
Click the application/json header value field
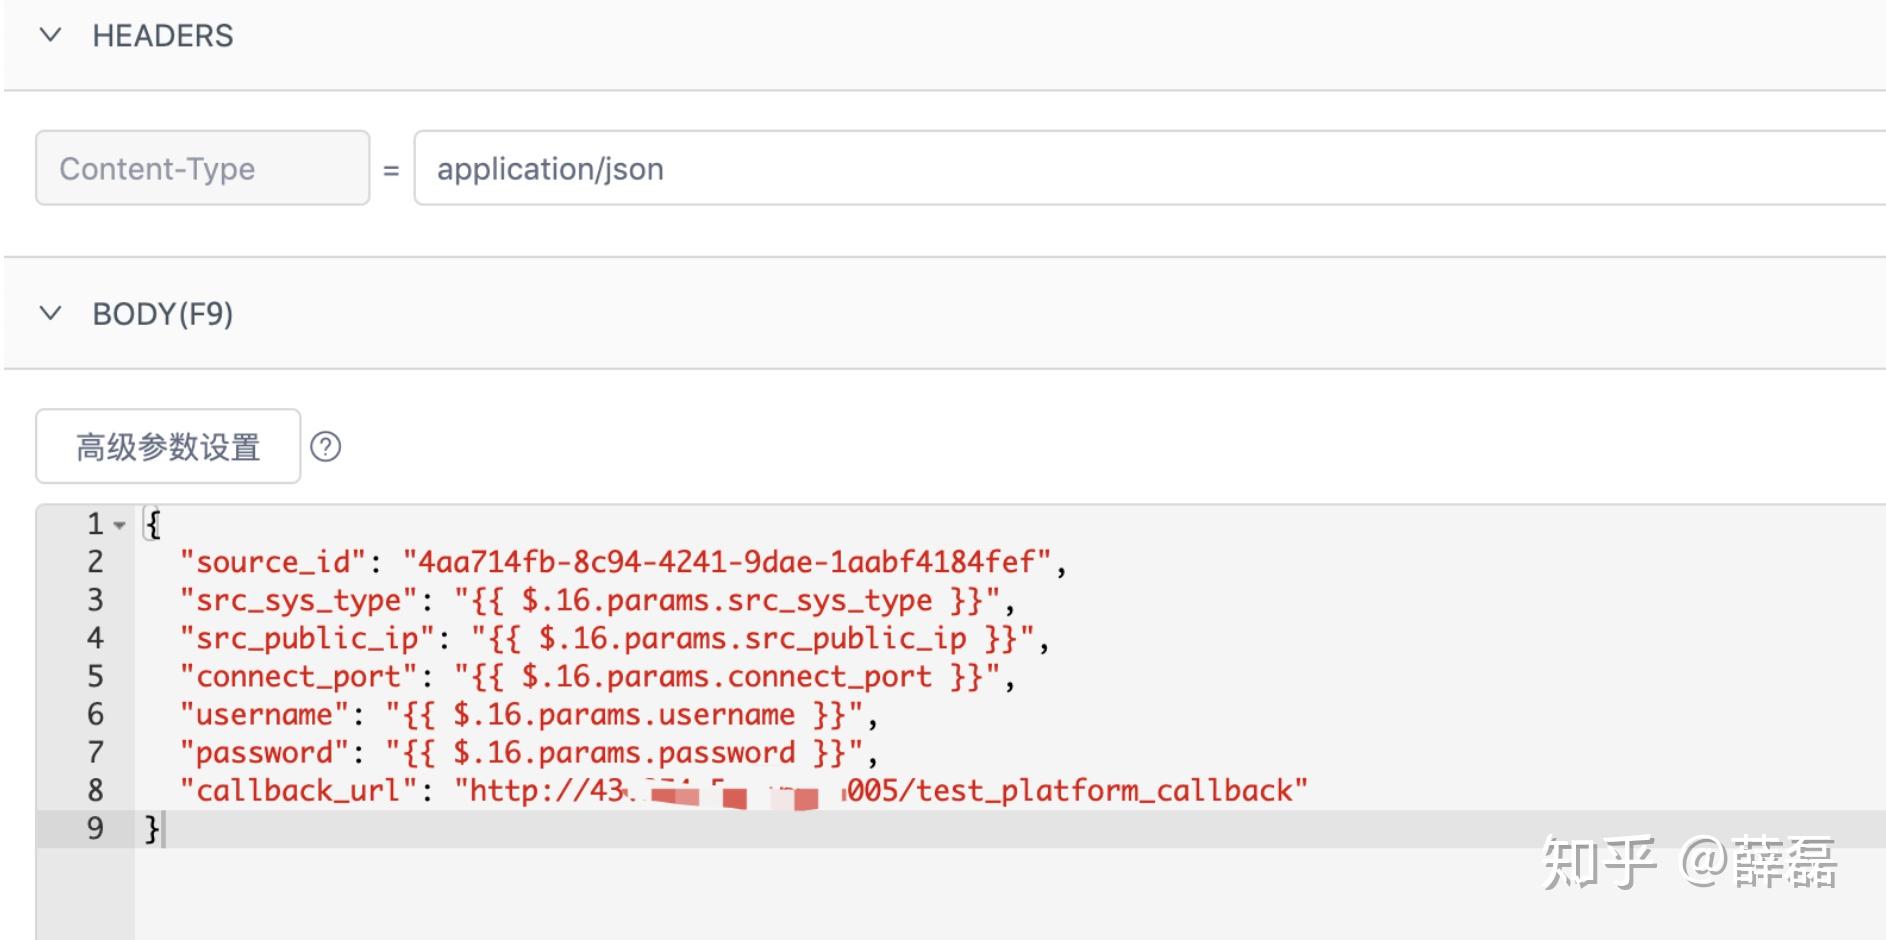[x=1150, y=168]
